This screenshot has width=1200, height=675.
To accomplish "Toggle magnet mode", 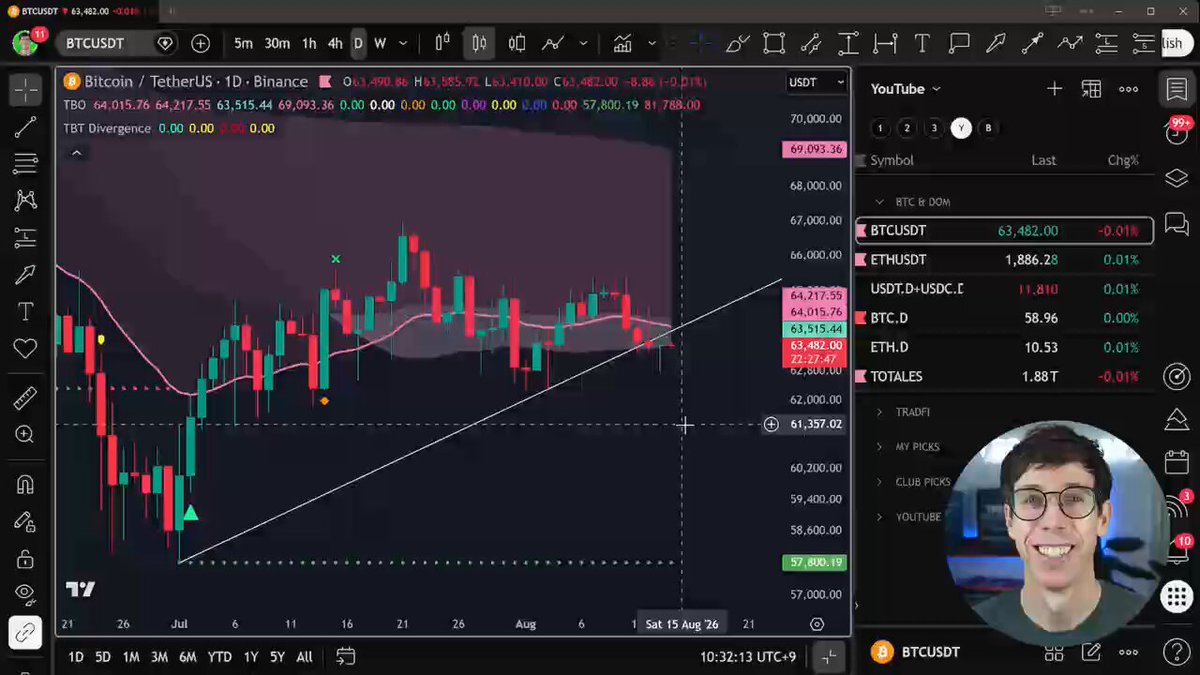I will tap(25, 485).
